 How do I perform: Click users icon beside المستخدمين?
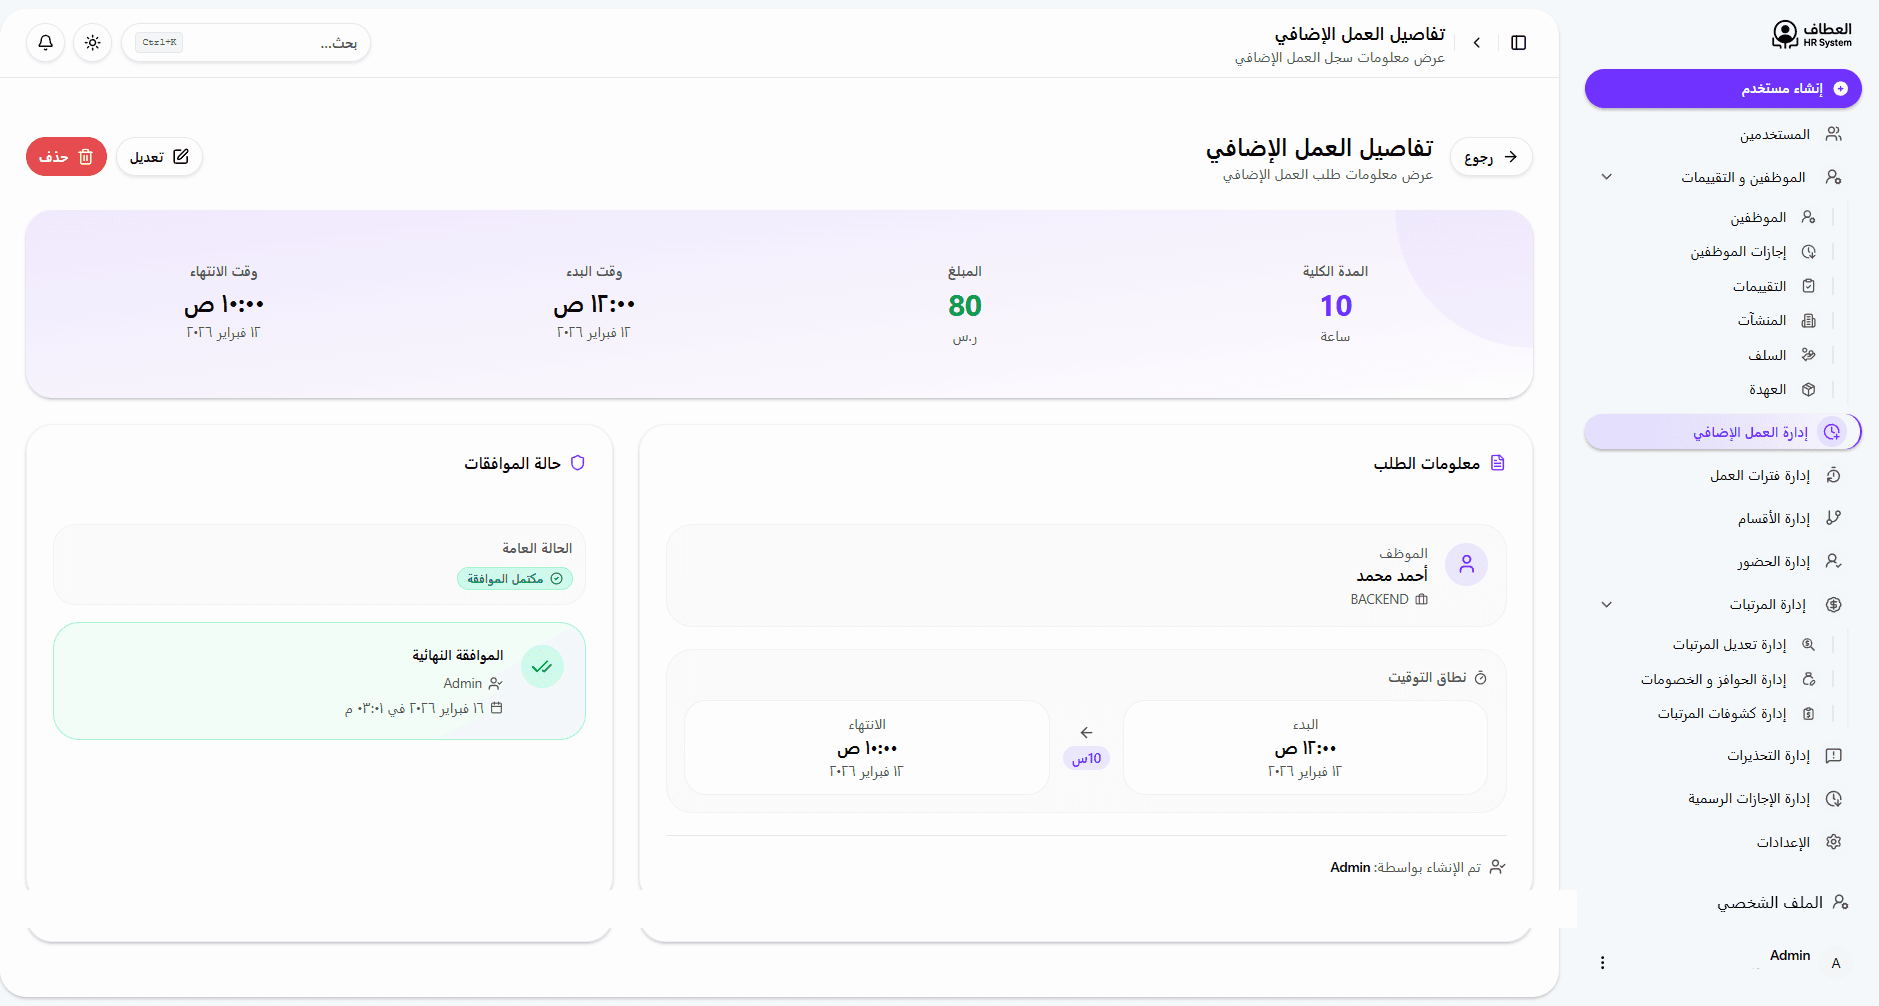[x=1833, y=134]
